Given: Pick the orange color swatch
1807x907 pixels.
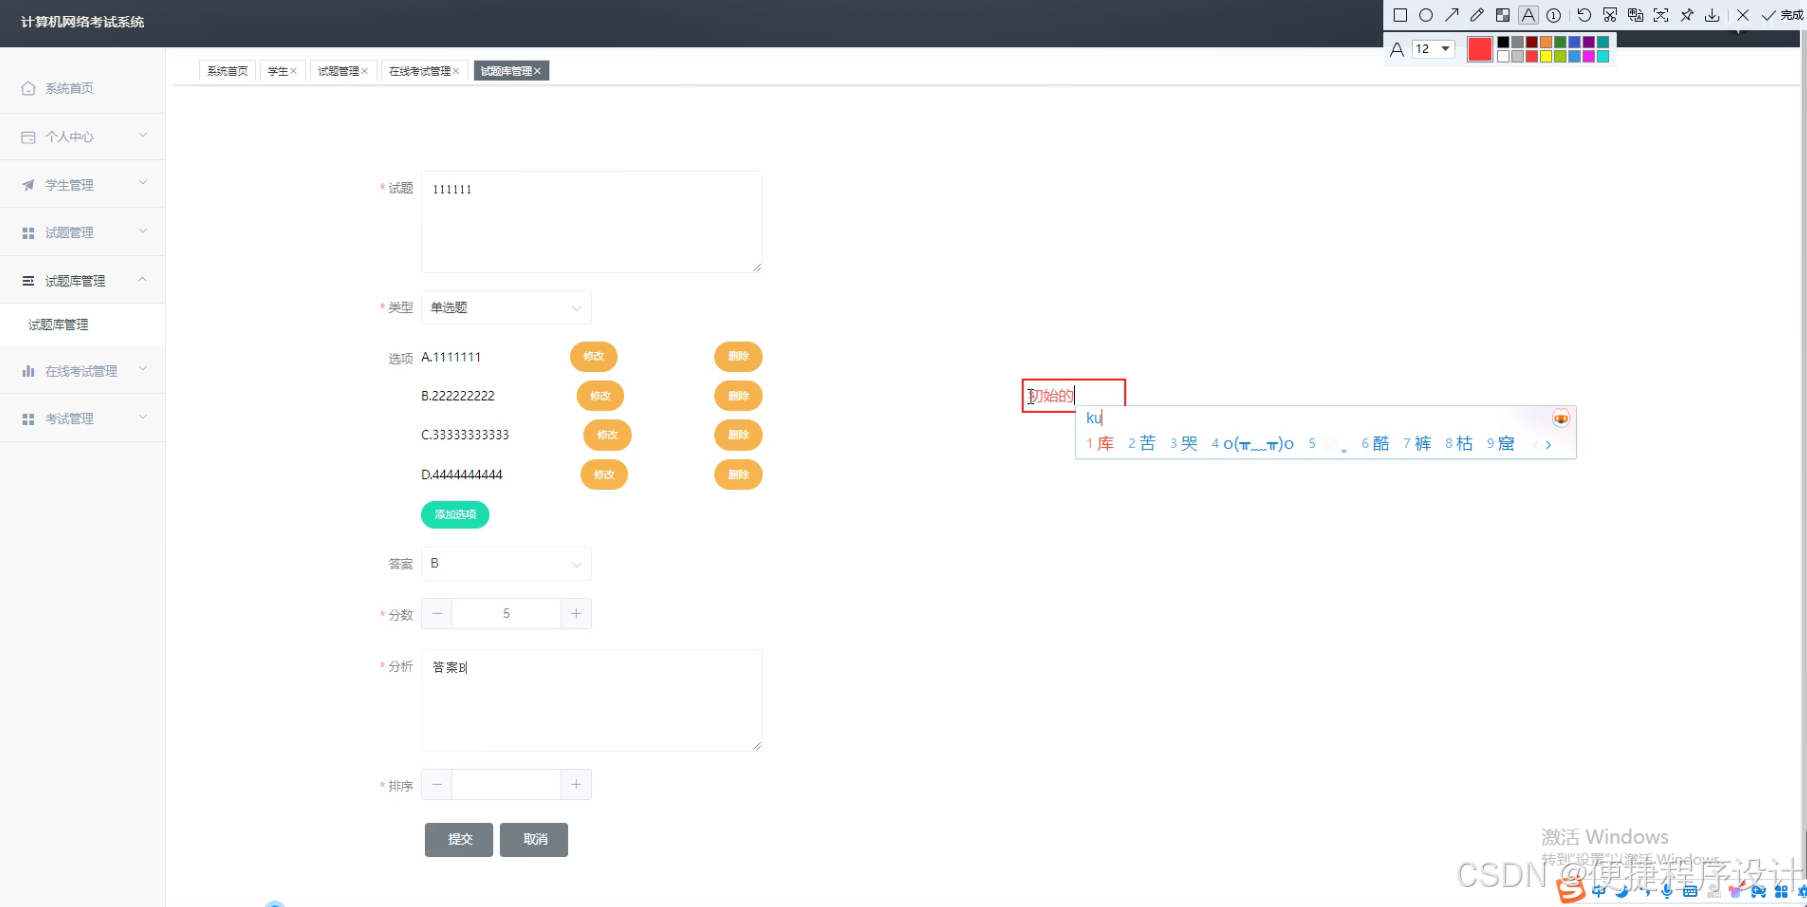Looking at the screenshot, I should tap(1546, 42).
